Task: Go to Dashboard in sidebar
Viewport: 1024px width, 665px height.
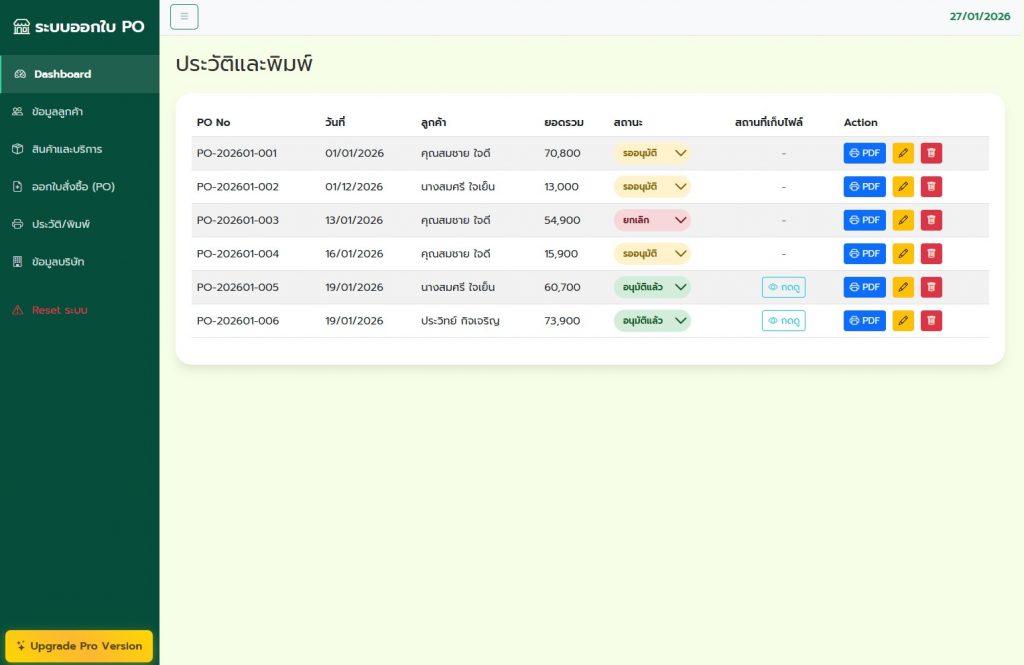Action: click(x=62, y=74)
